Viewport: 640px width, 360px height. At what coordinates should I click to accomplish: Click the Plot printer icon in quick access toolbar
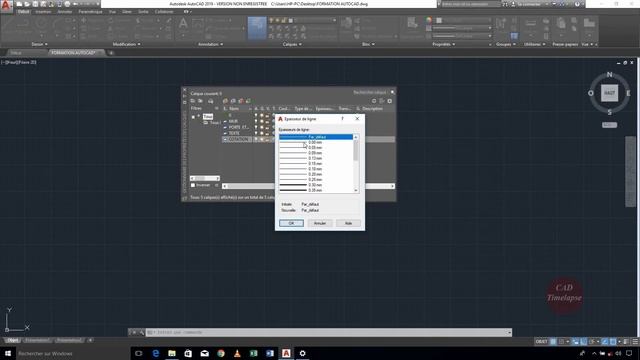67,4
